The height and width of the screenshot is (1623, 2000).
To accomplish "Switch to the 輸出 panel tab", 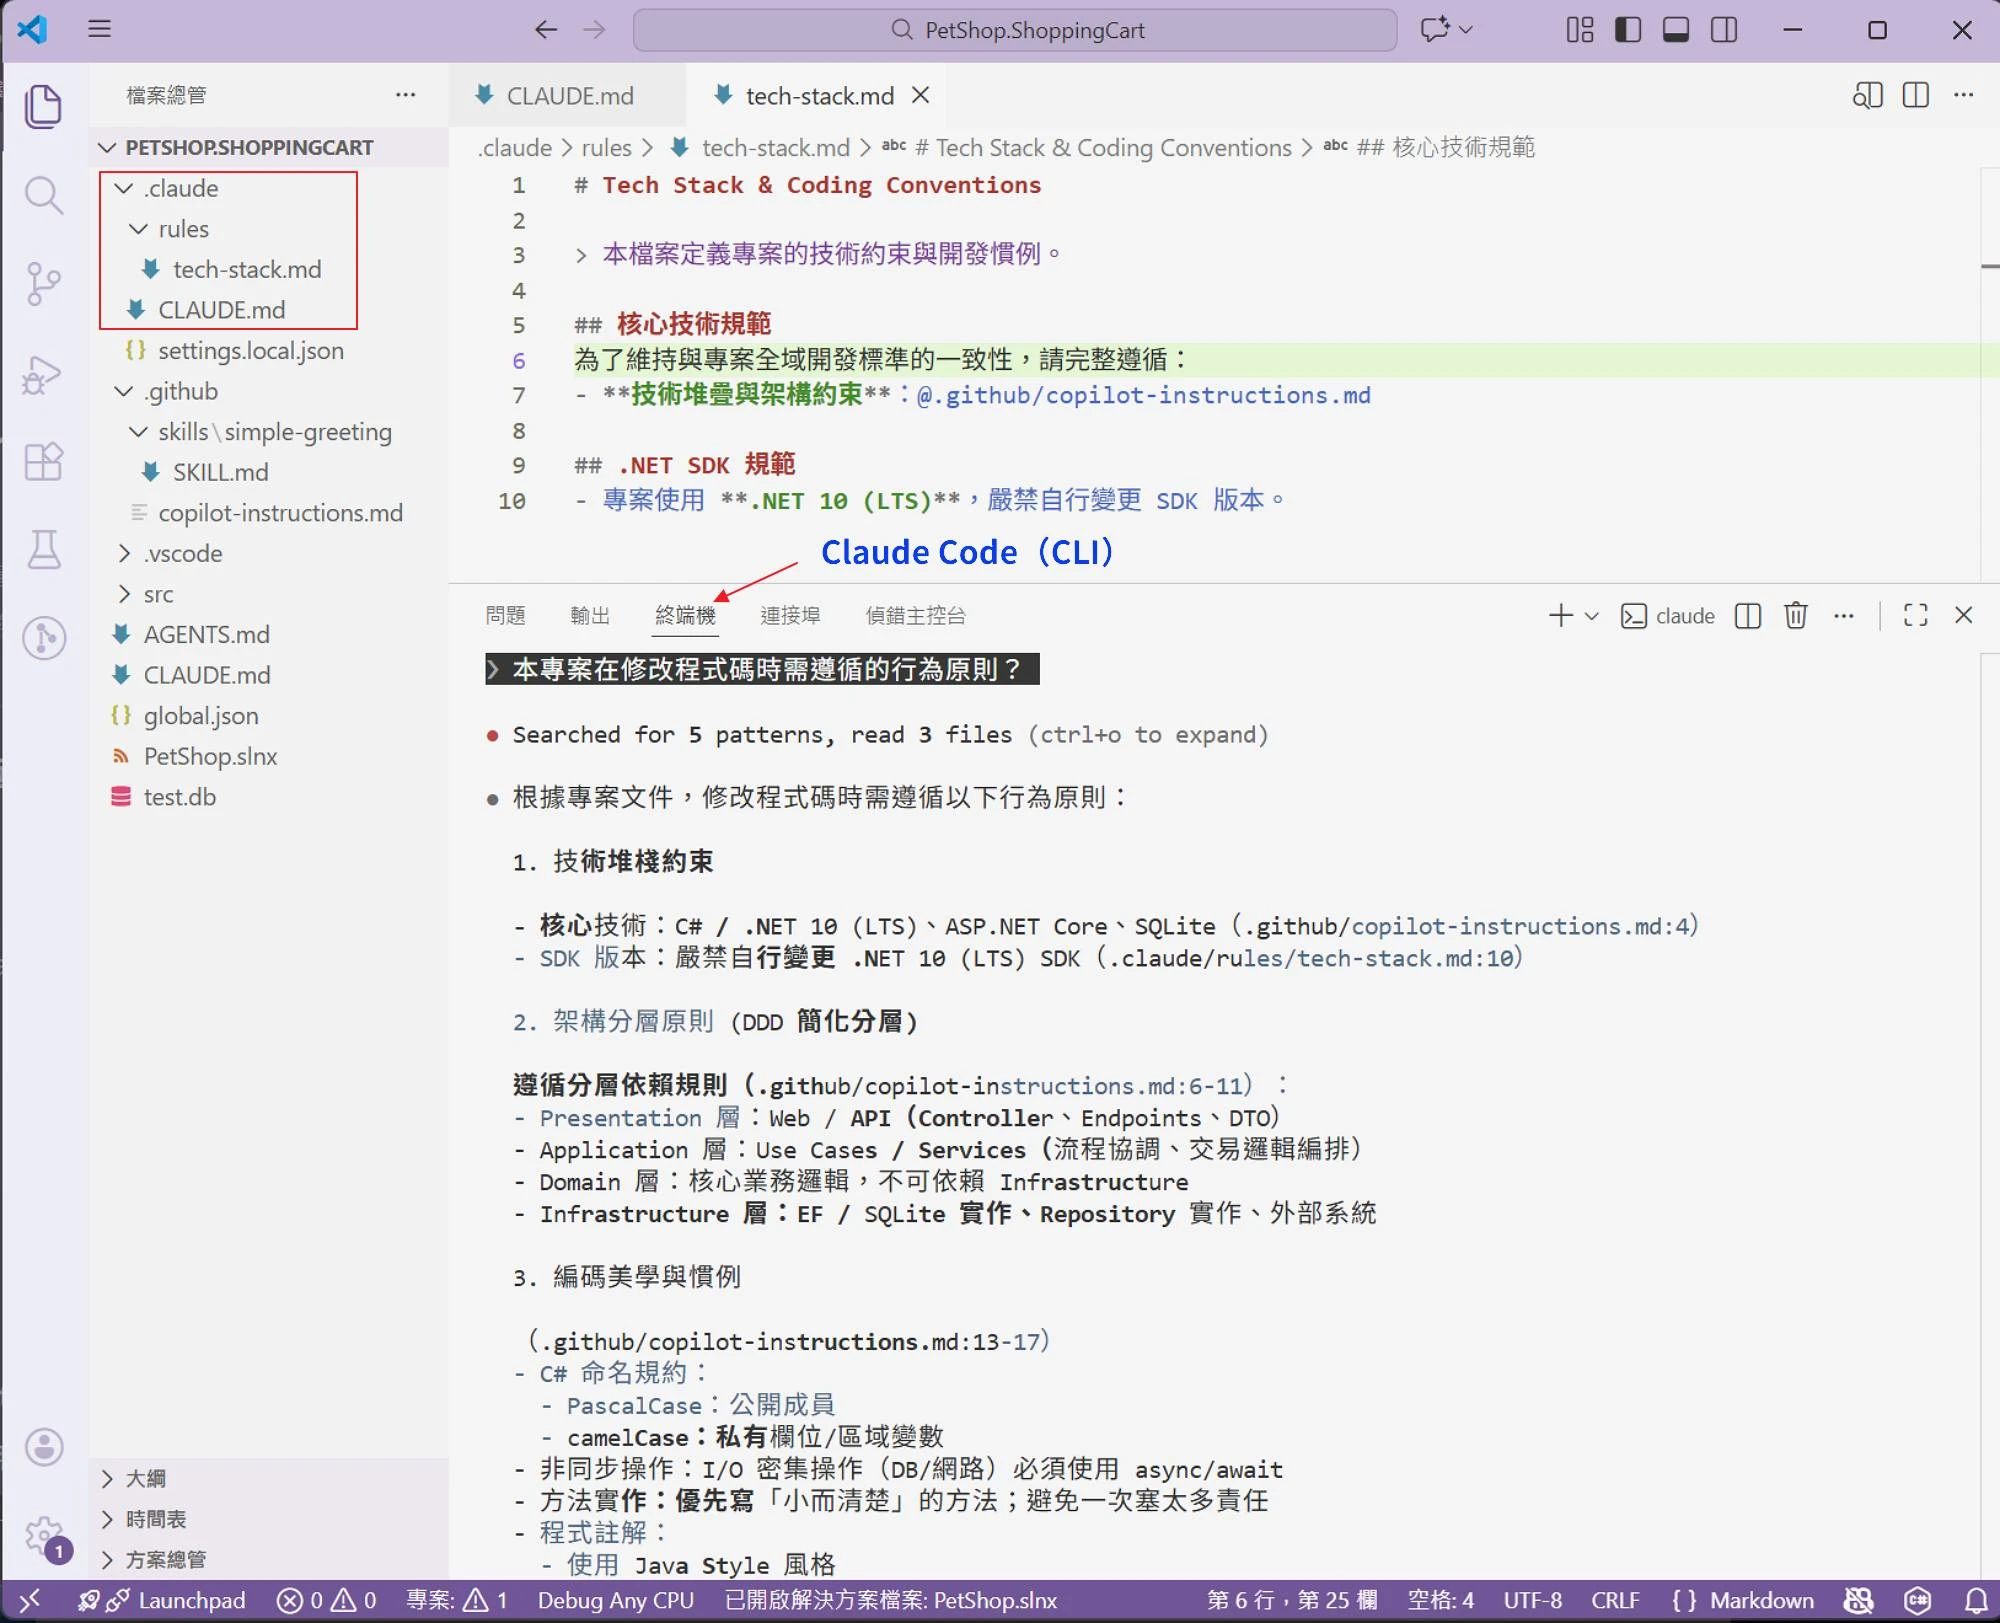I will (589, 615).
